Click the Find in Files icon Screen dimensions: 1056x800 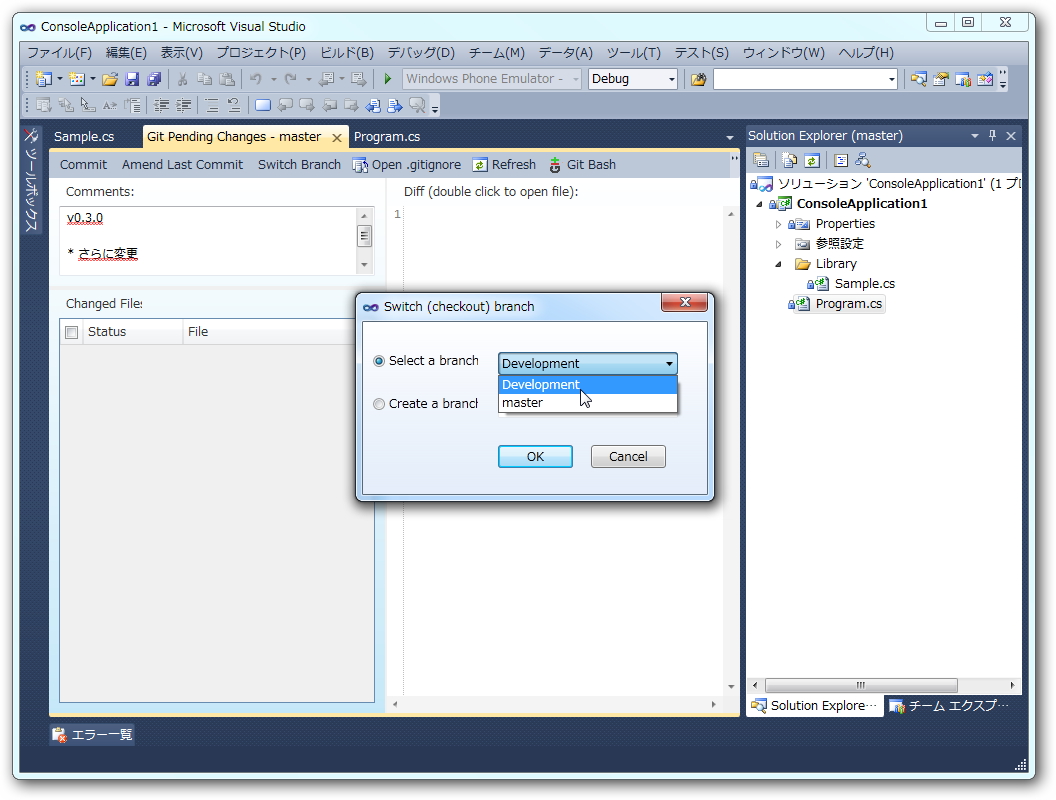click(698, 79)
